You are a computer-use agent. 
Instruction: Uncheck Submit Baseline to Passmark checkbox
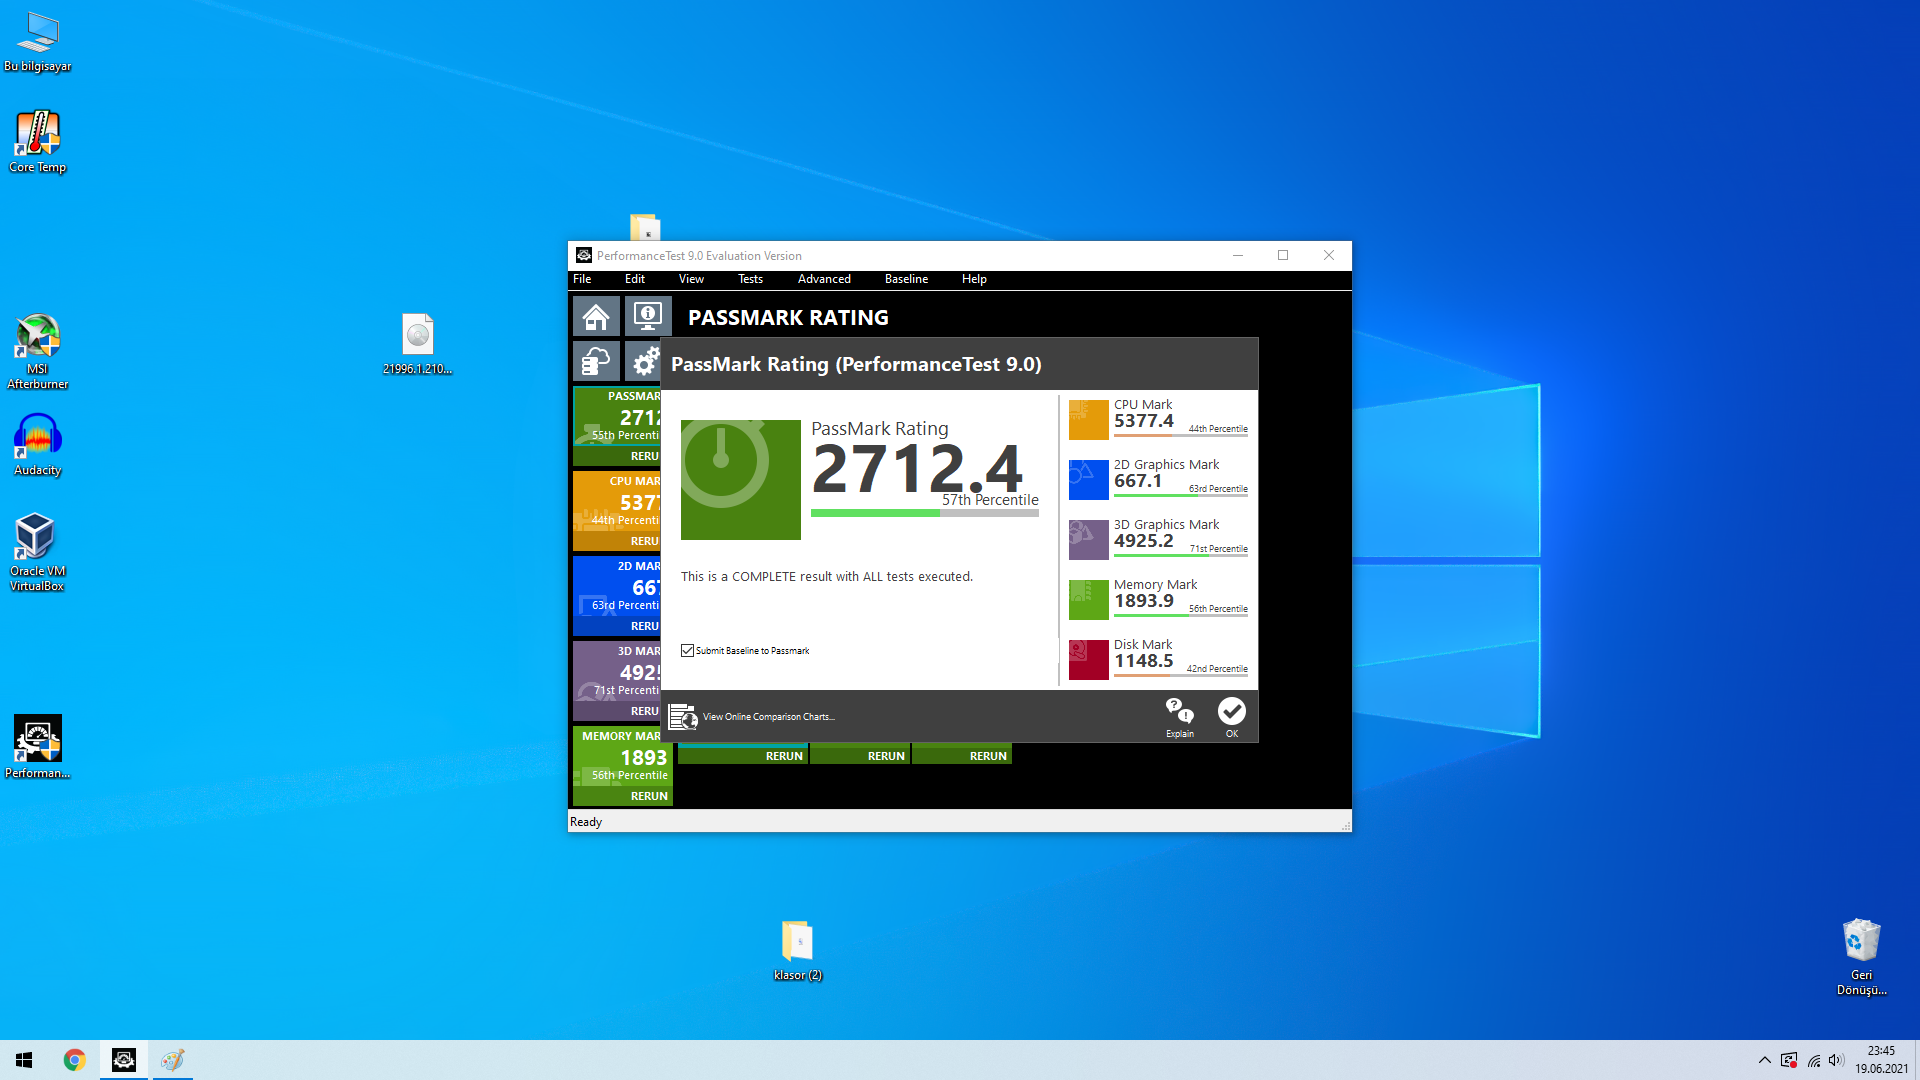pyautogui.click(x=688, y=651)
